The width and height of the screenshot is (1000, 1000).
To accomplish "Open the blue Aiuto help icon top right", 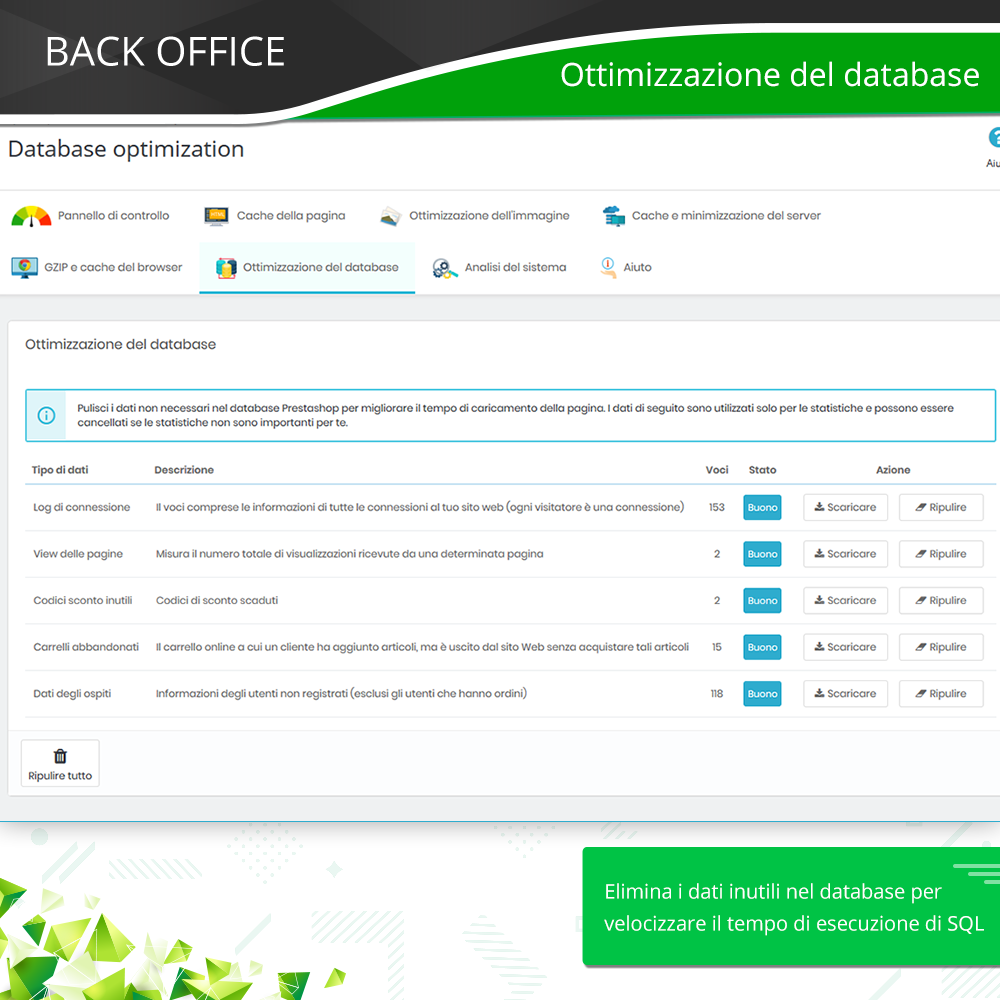I will tap(994, 138).
